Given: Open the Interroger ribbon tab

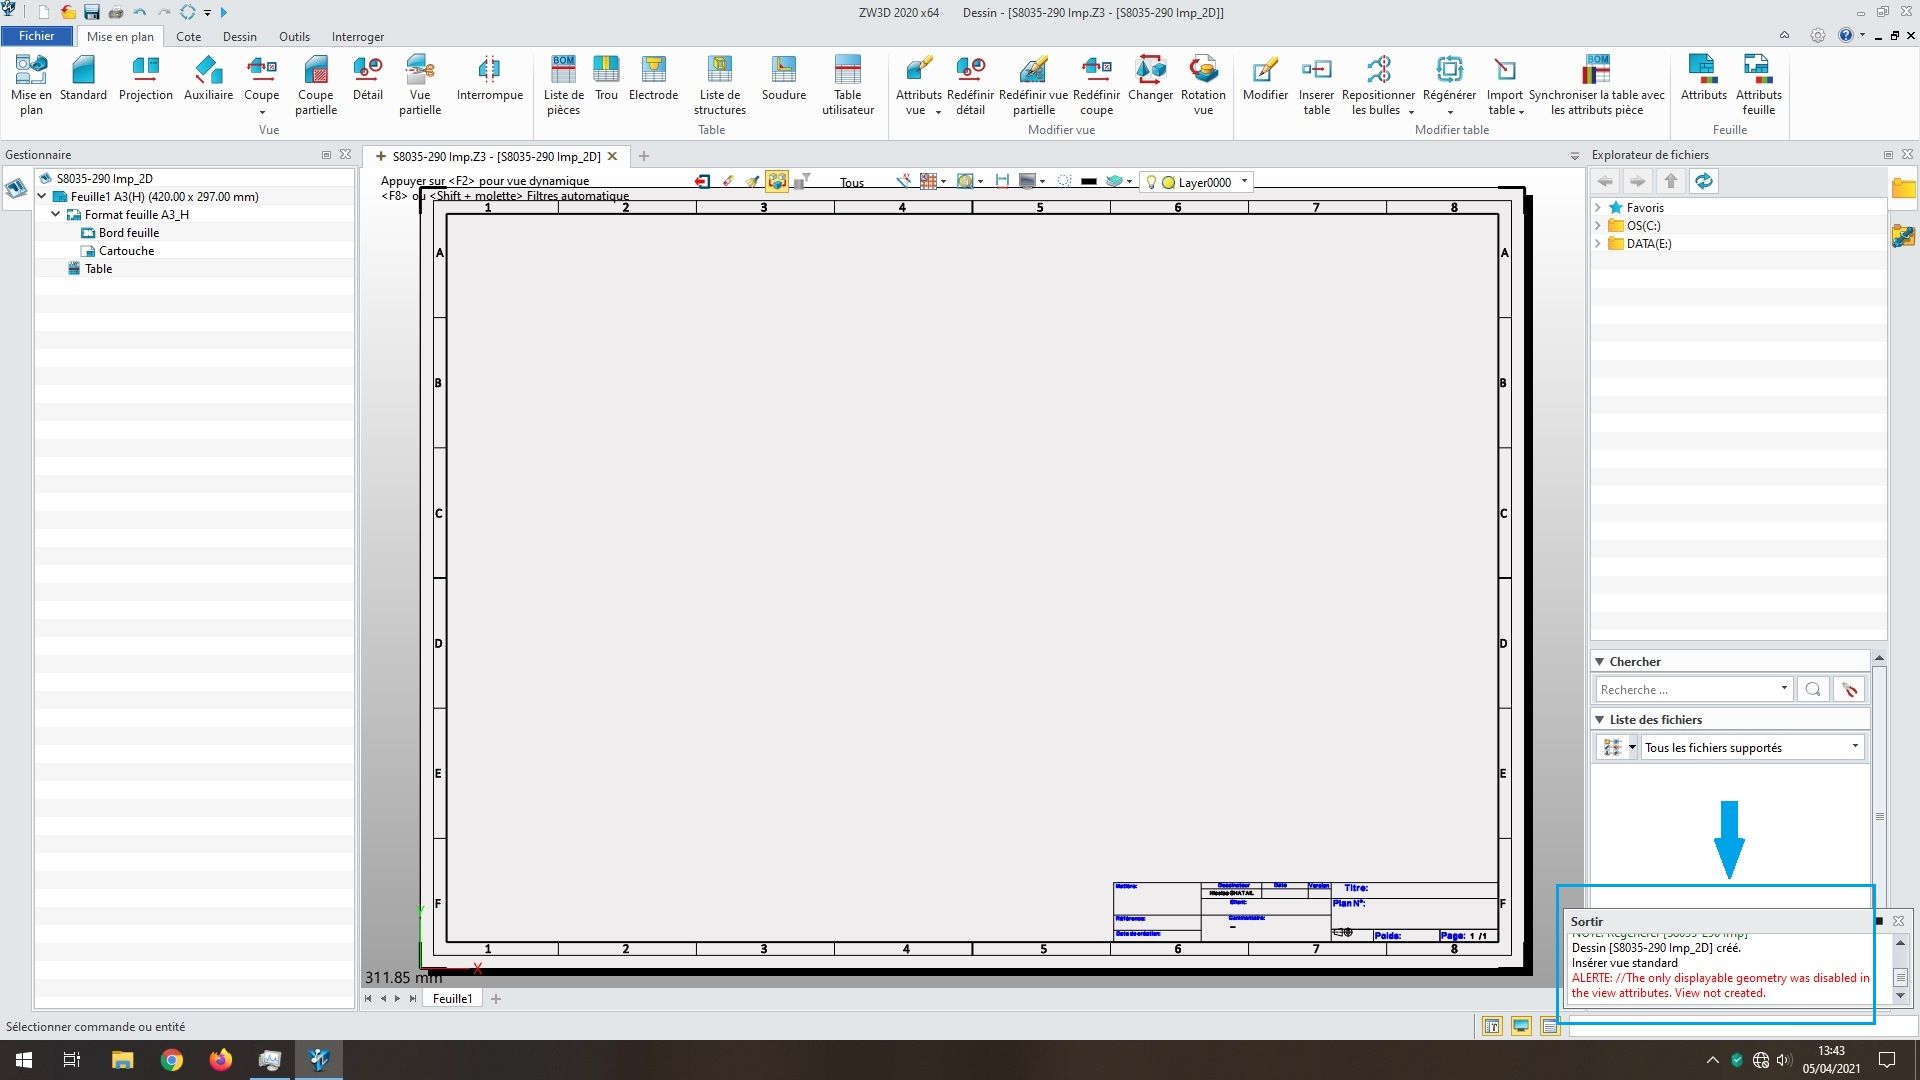Looking at the screenshot, I should pos(358,36).
